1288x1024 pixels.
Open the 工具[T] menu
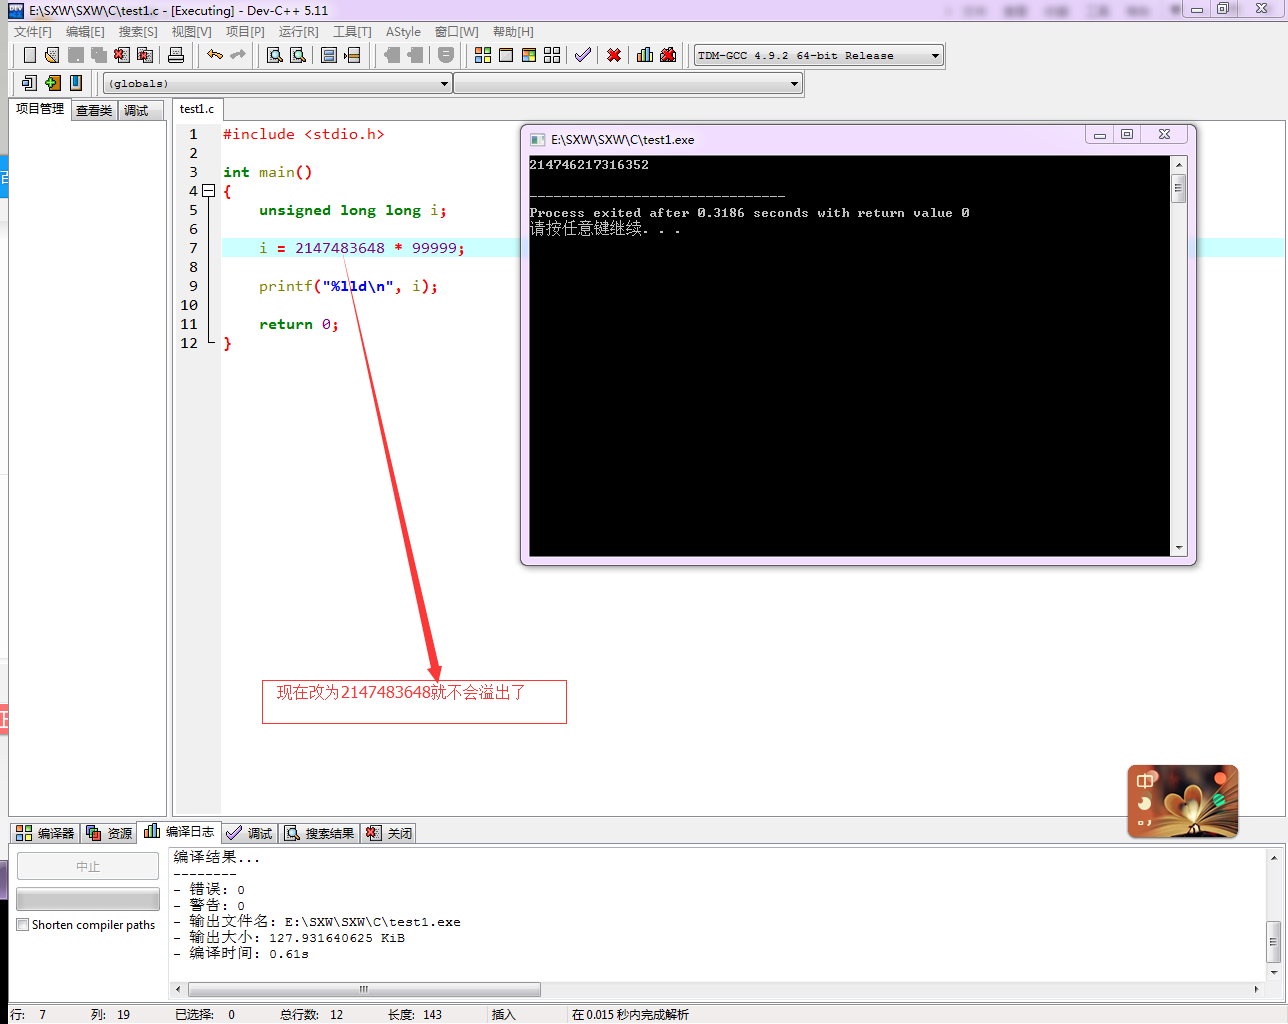[352, 32]
